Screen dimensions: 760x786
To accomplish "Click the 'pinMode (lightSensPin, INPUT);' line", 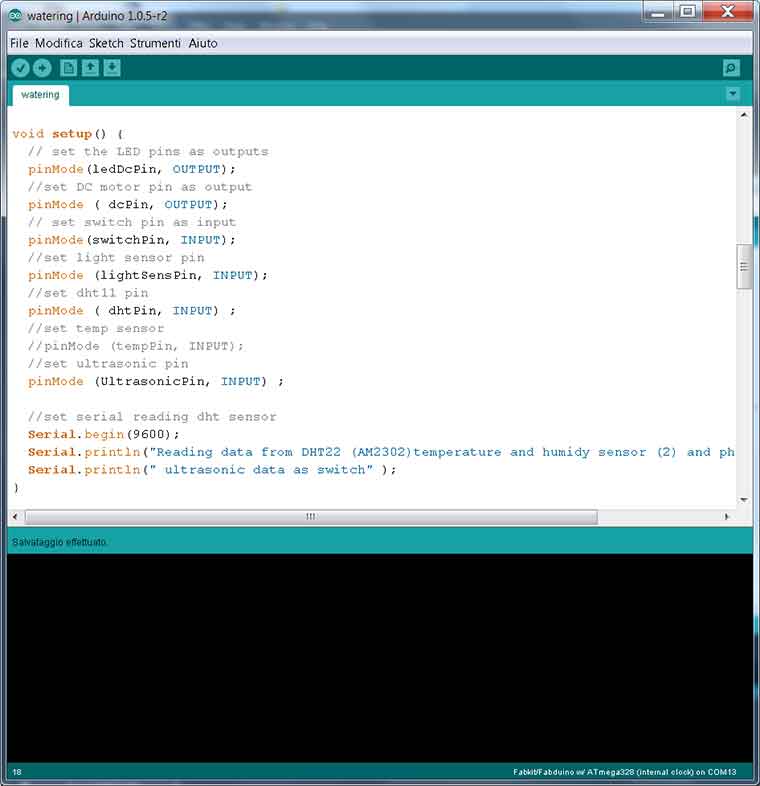I will click(148, 275).
